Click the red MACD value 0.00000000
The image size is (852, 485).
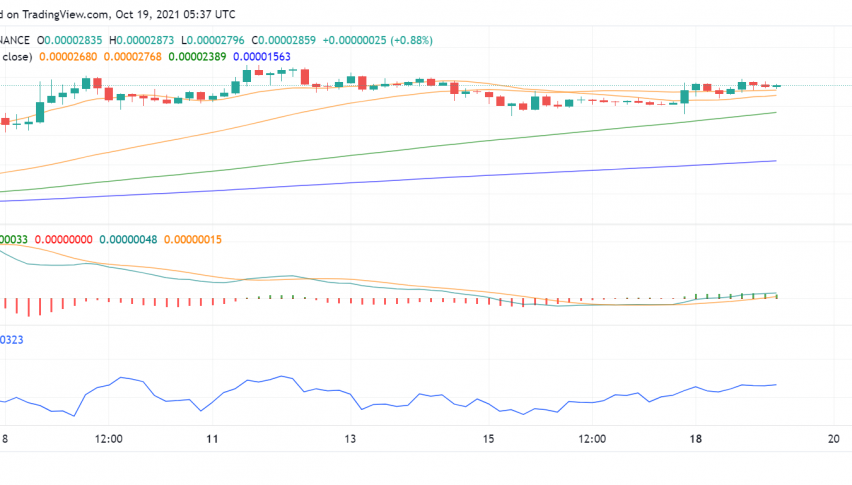coord(64,240)
